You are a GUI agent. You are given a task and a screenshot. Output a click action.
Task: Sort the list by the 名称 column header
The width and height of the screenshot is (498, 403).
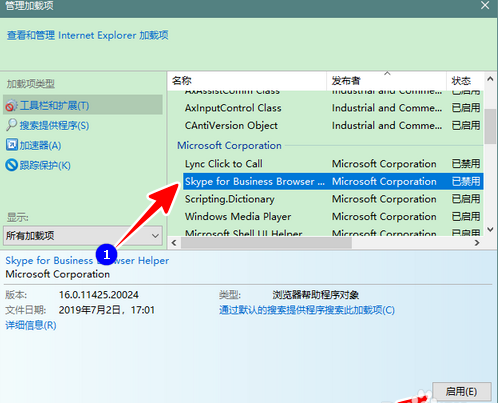(x=182, y=81)
